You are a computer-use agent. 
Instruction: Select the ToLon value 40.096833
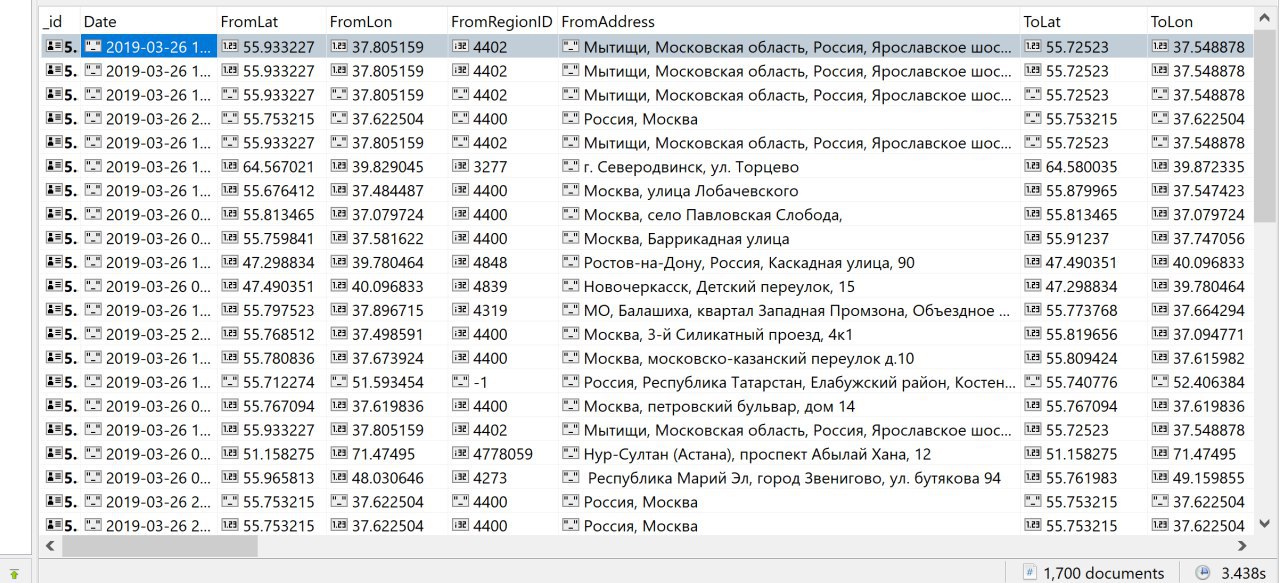1209,263
